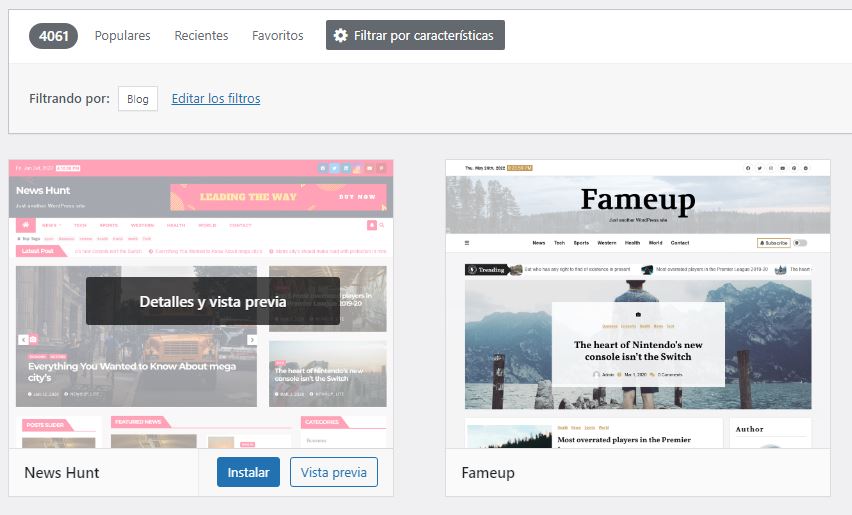
Task: Click Vista previa for News Hunt
Action: pos(333,472)
